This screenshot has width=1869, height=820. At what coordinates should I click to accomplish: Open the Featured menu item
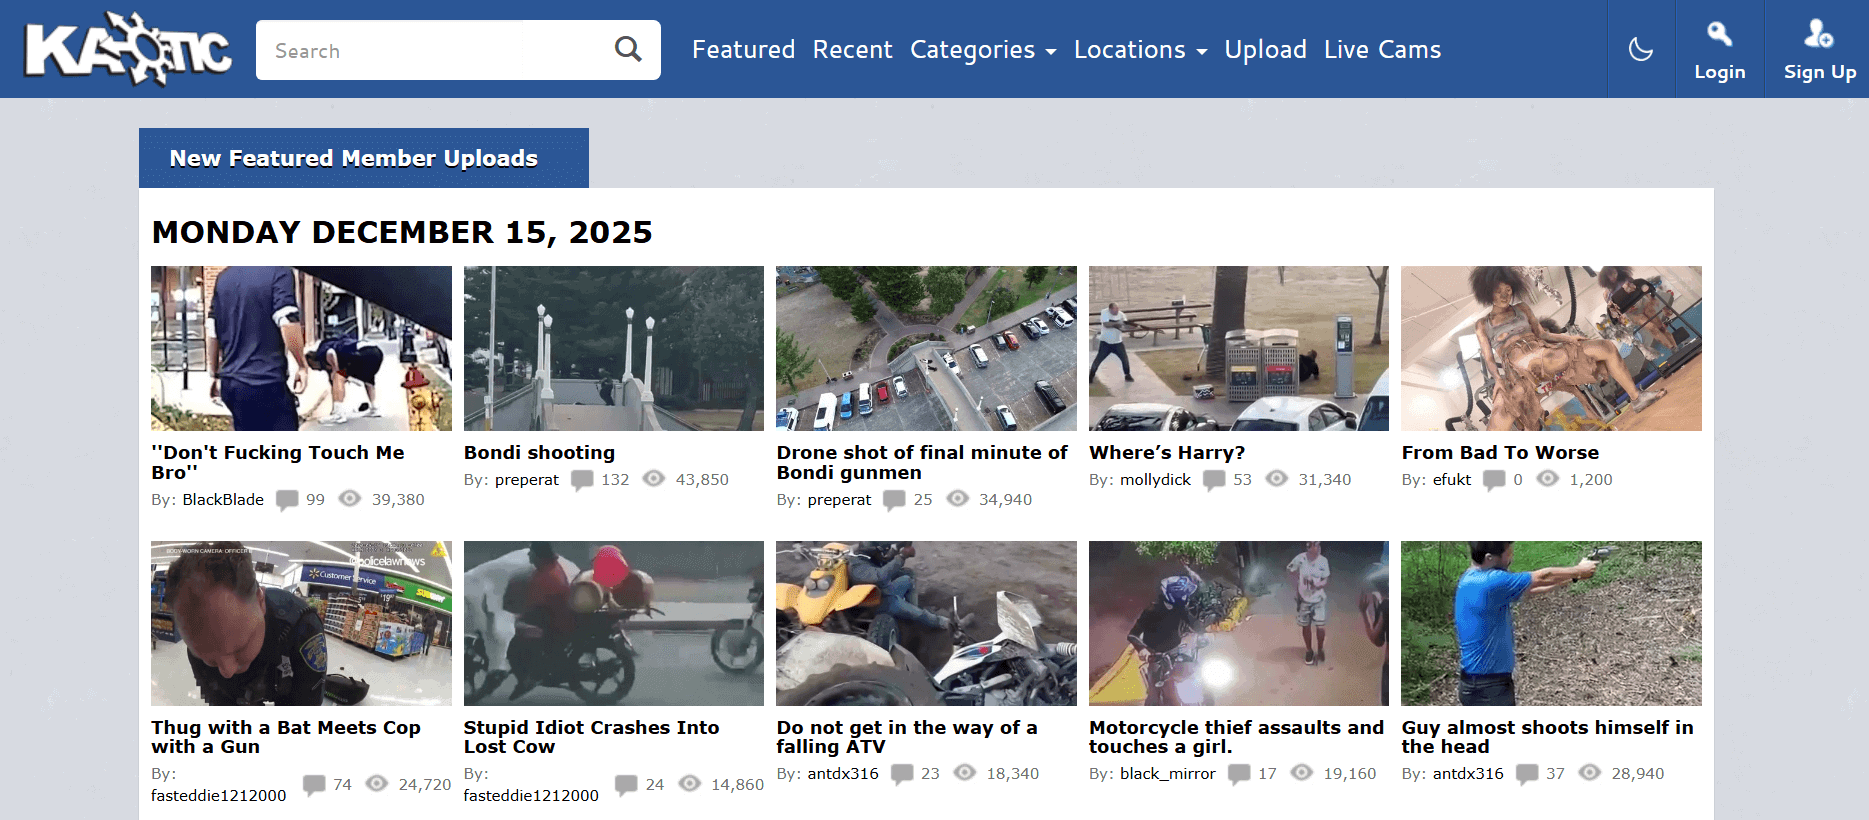click(x=743, y=50)
